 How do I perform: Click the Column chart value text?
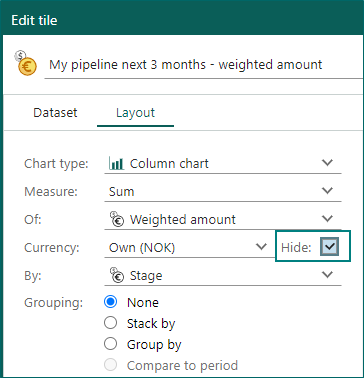[x=169, y=164]
